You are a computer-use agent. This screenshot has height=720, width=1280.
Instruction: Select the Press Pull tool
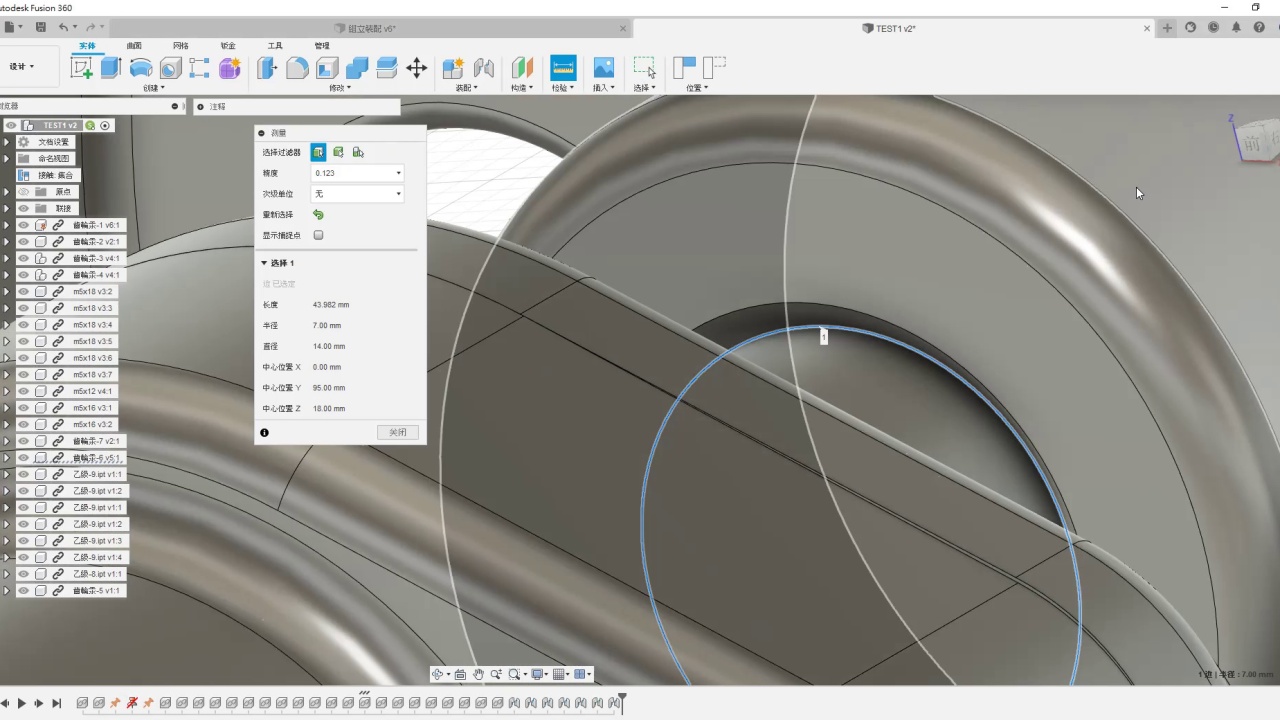(267, 68)
